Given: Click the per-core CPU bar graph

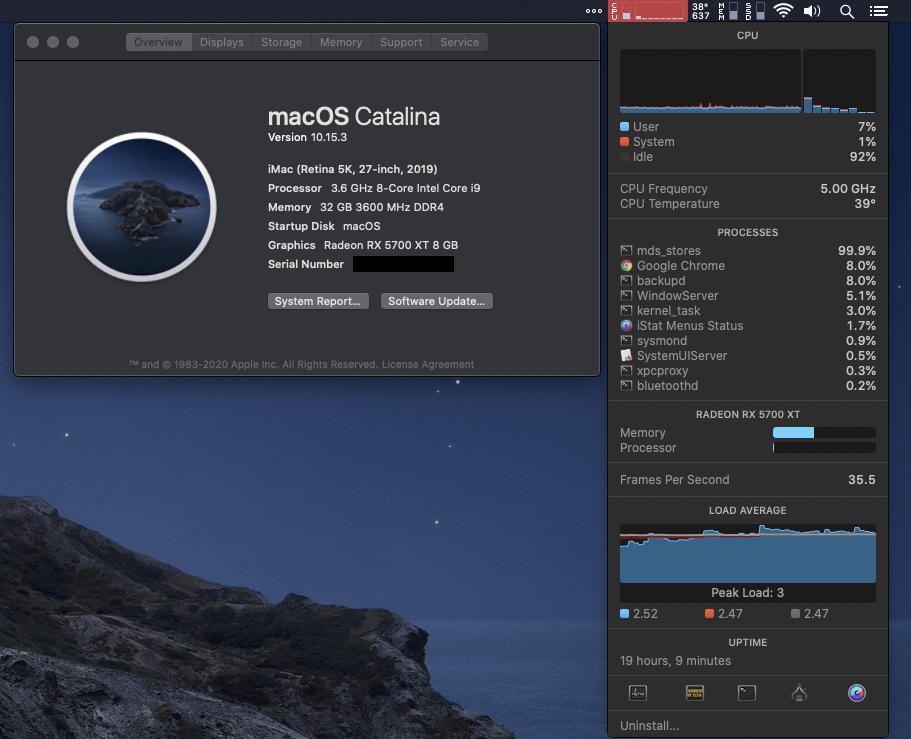Looking at the screenshot, I should pyautogui.click(x=839, y=81).
